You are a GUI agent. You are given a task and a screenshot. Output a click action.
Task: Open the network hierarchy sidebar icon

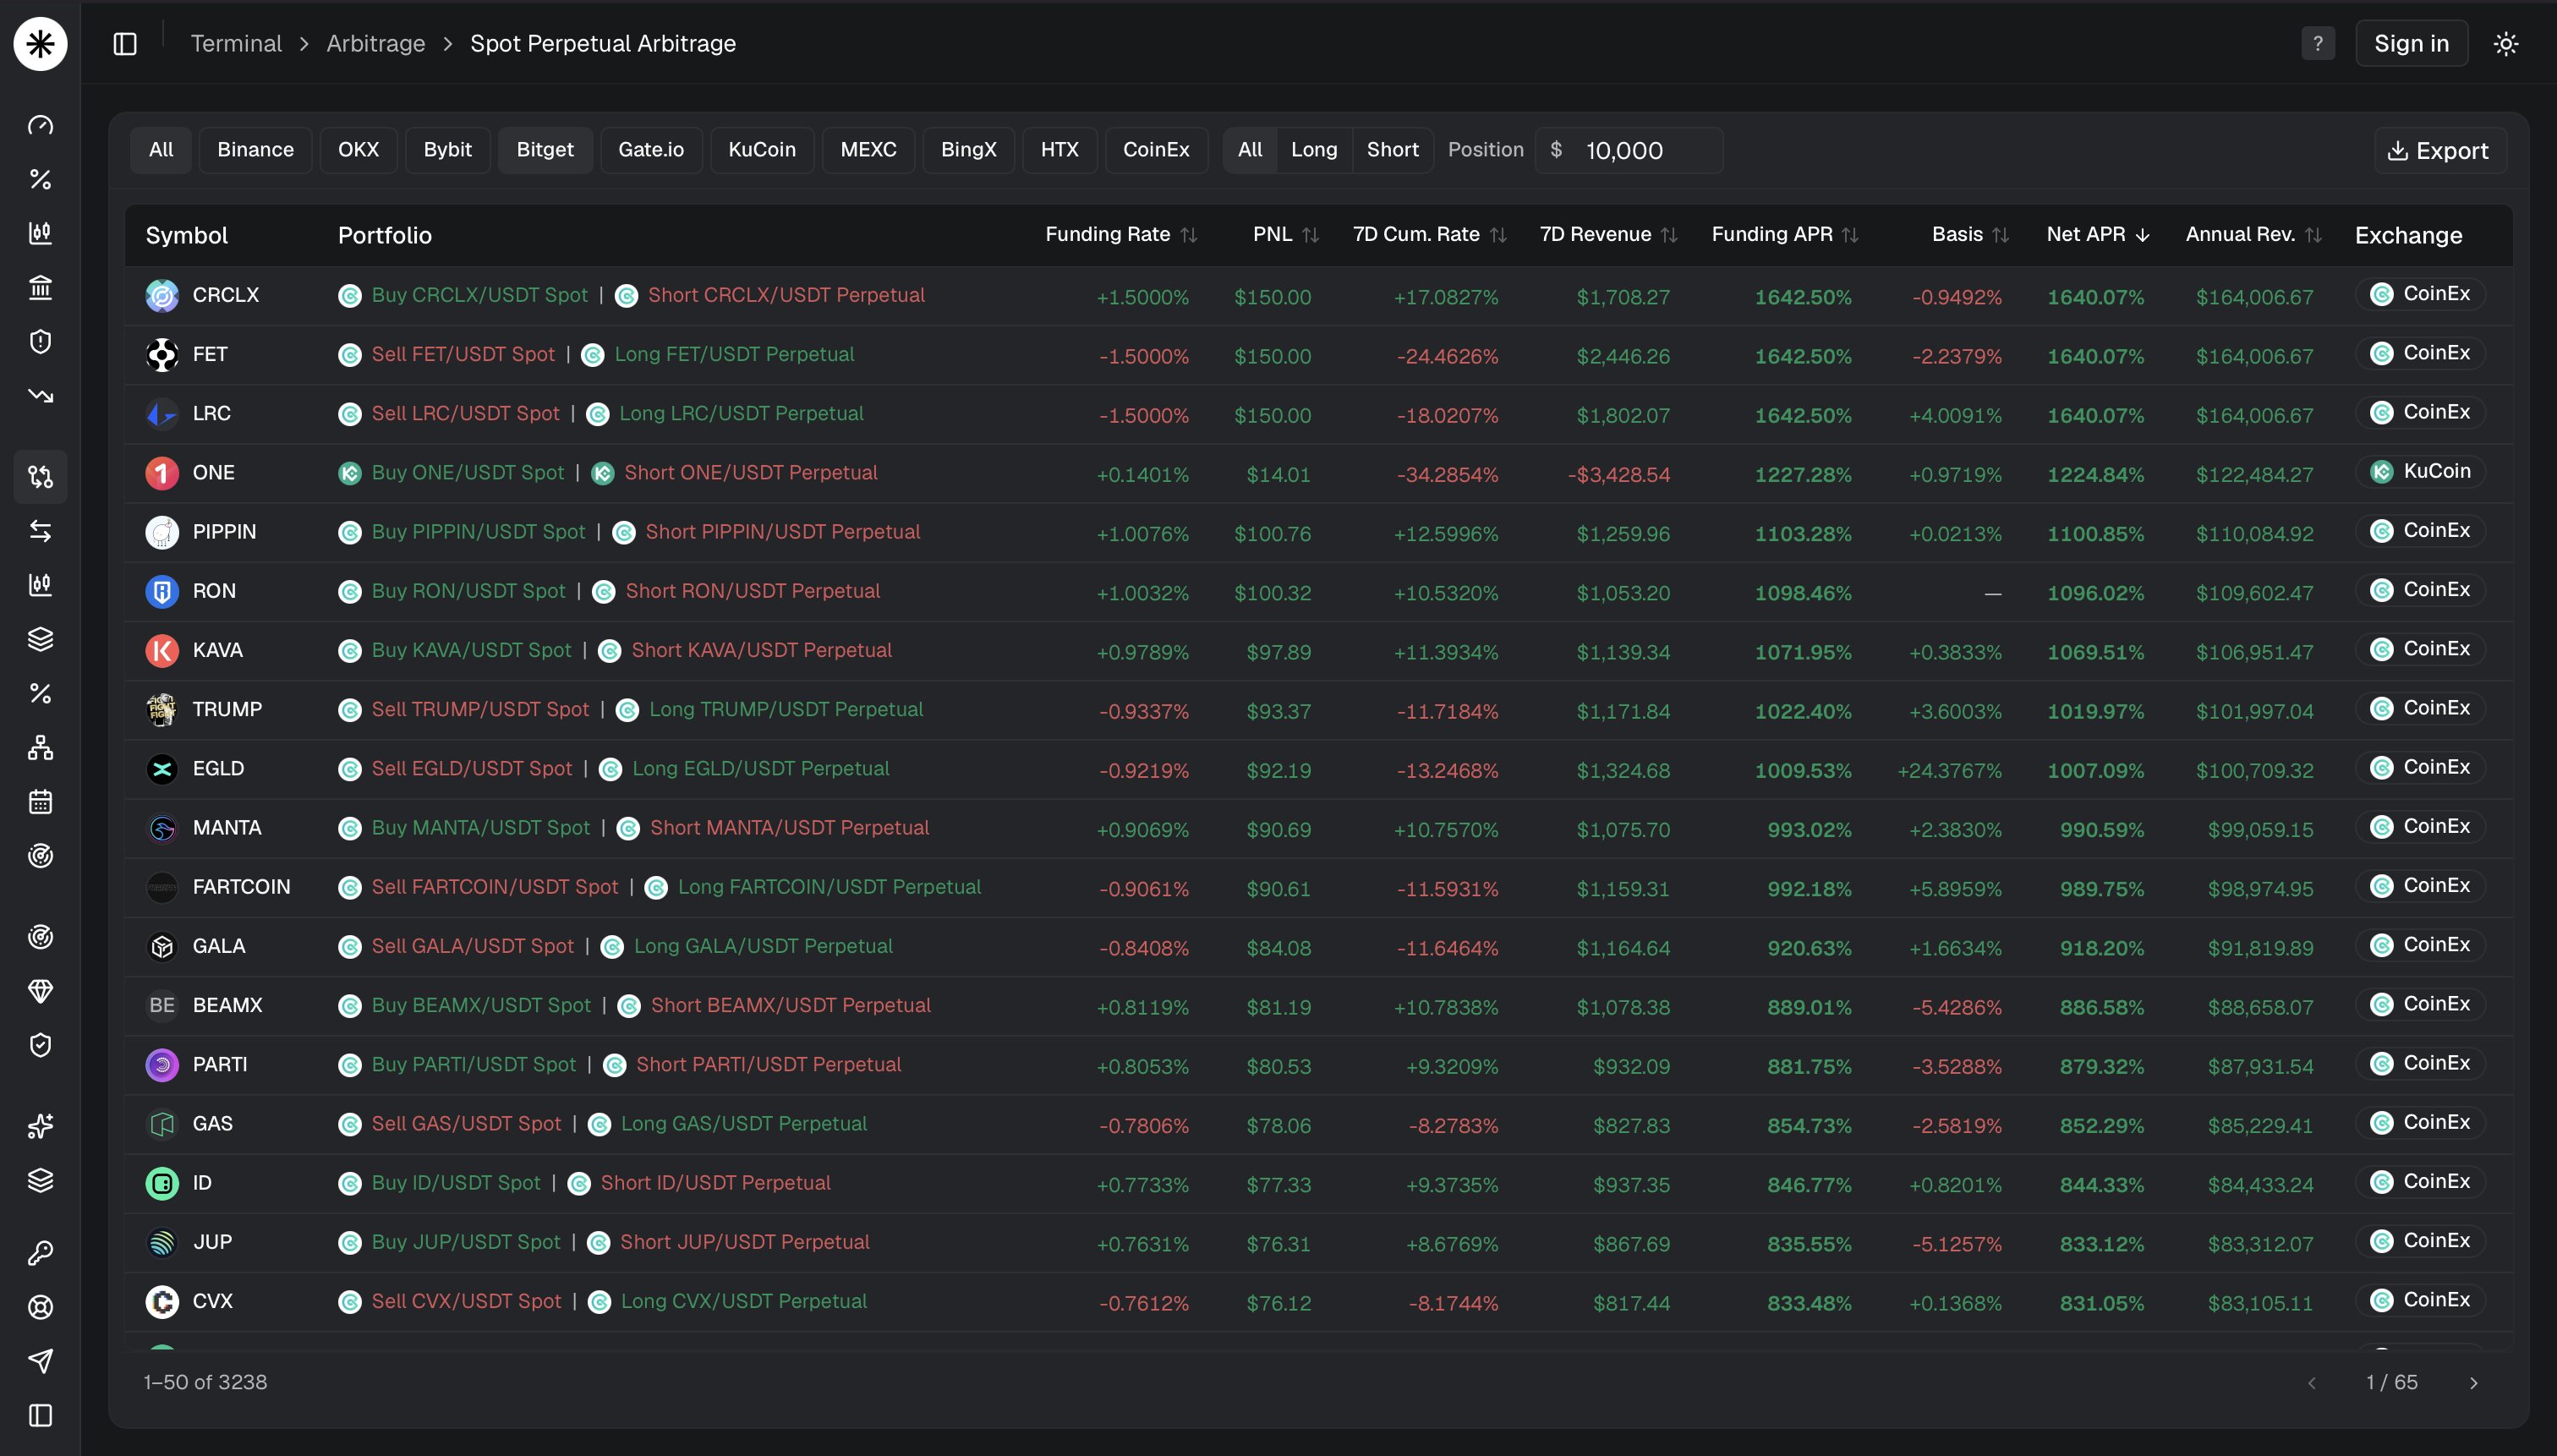pyautogui.click(x=40, y=748)
